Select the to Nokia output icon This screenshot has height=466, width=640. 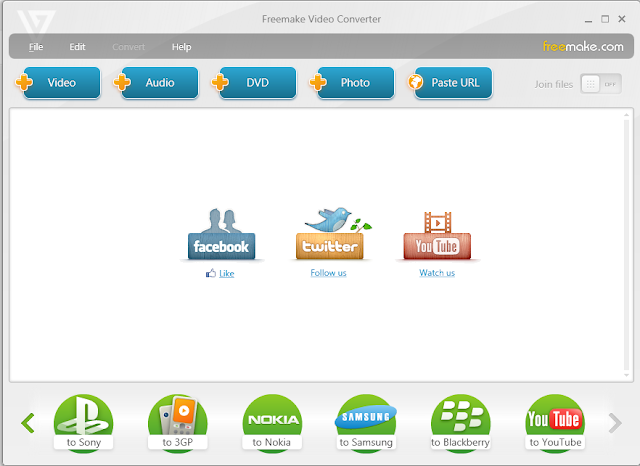click(272, 423)
